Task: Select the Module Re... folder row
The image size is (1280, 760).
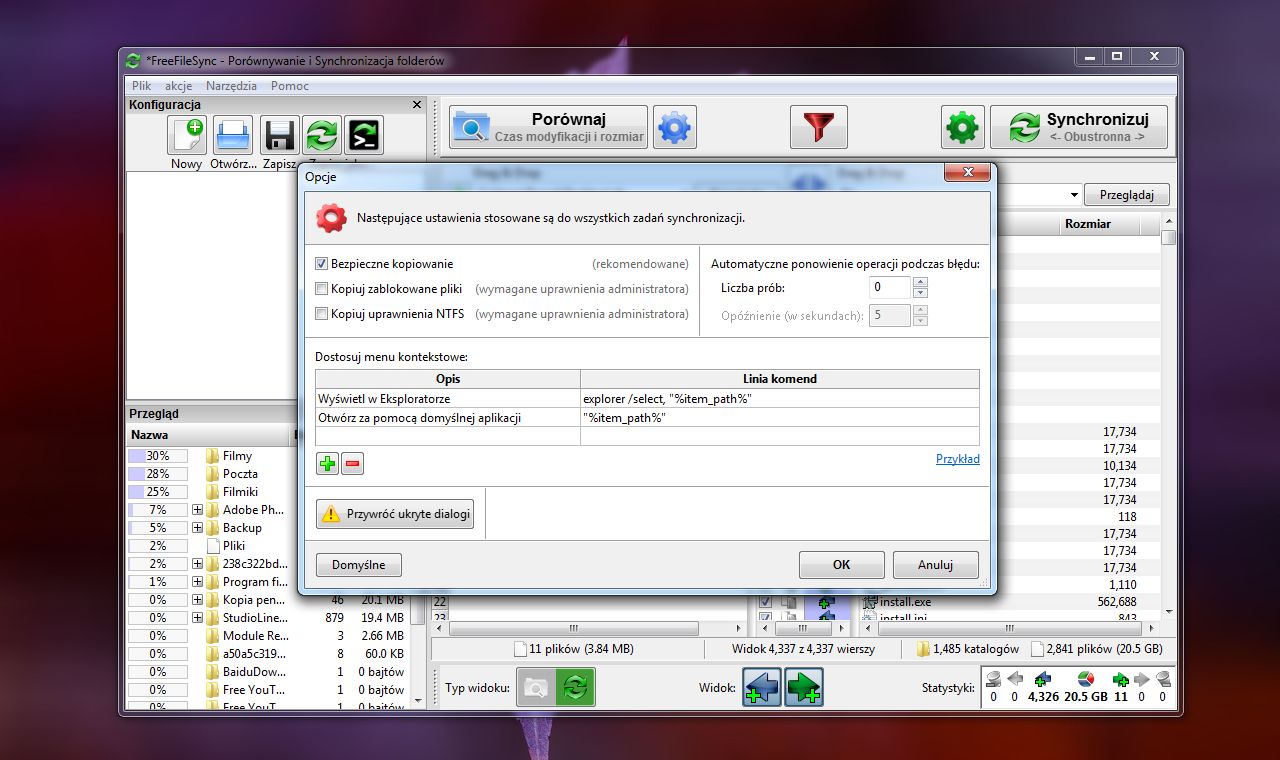Action: pyautogui.click(x=268, y=636)
